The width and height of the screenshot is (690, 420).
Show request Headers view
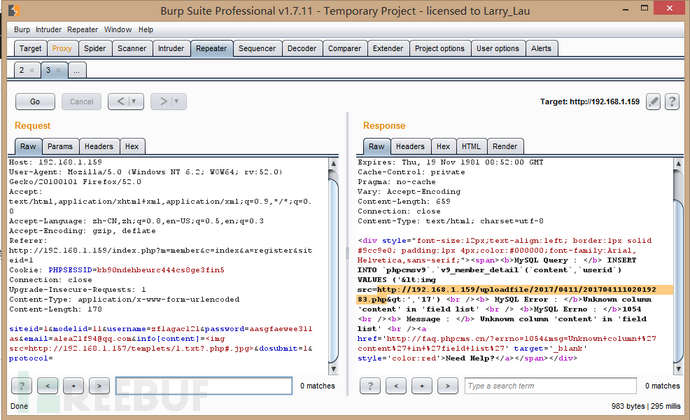pos(99,146)
